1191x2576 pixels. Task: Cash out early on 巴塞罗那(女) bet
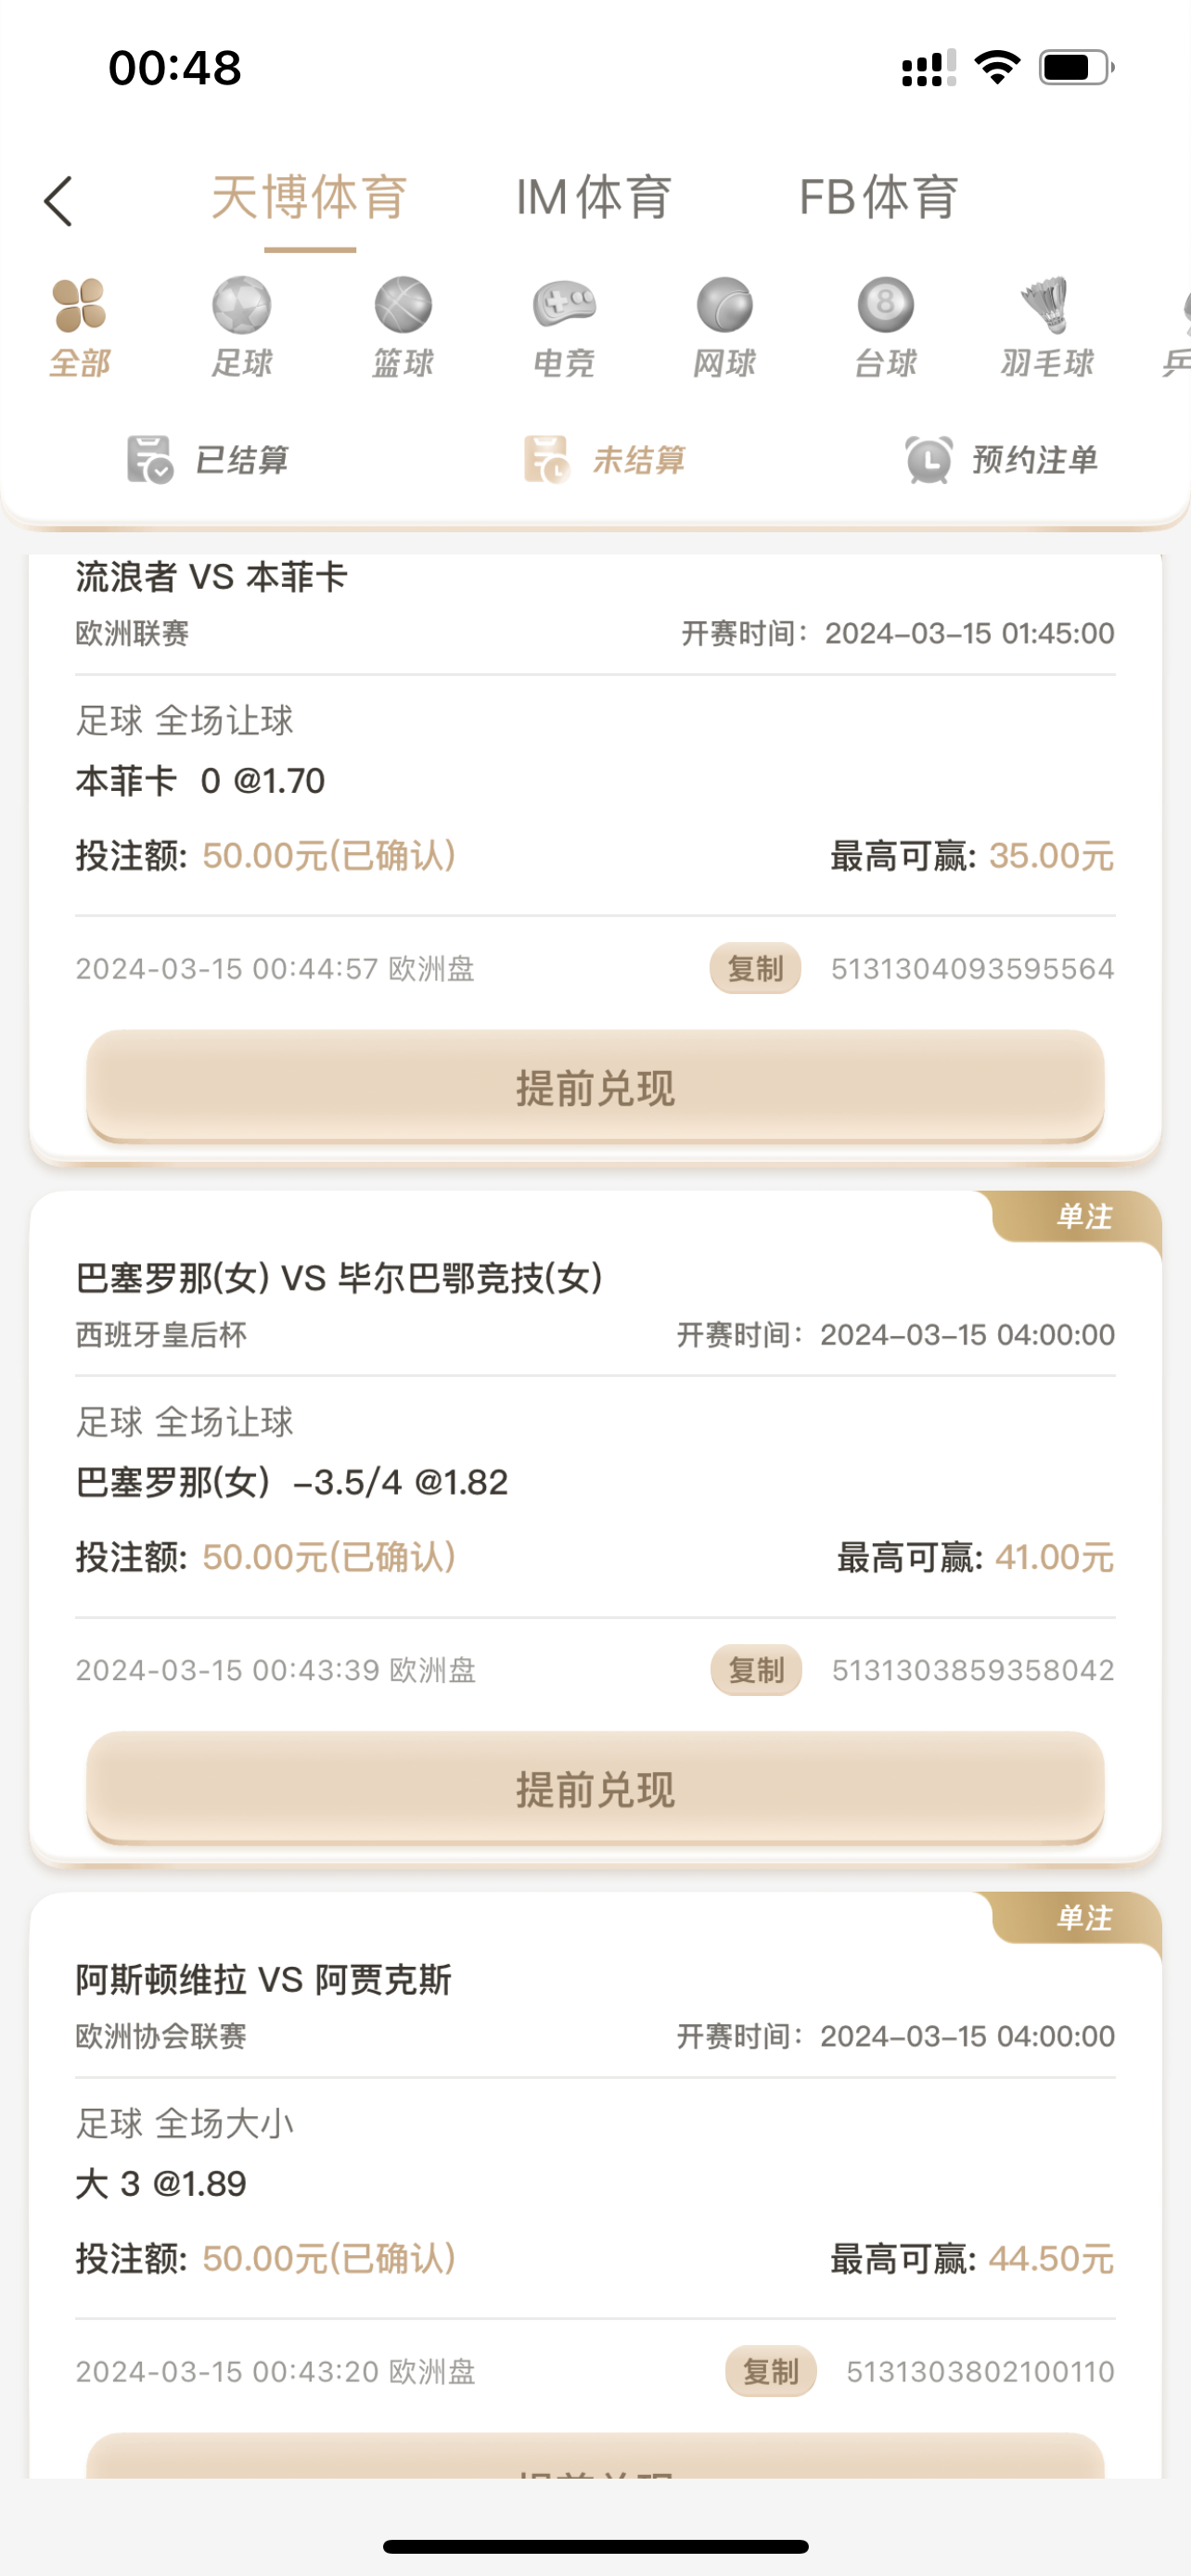click(x=595, y=1789)
